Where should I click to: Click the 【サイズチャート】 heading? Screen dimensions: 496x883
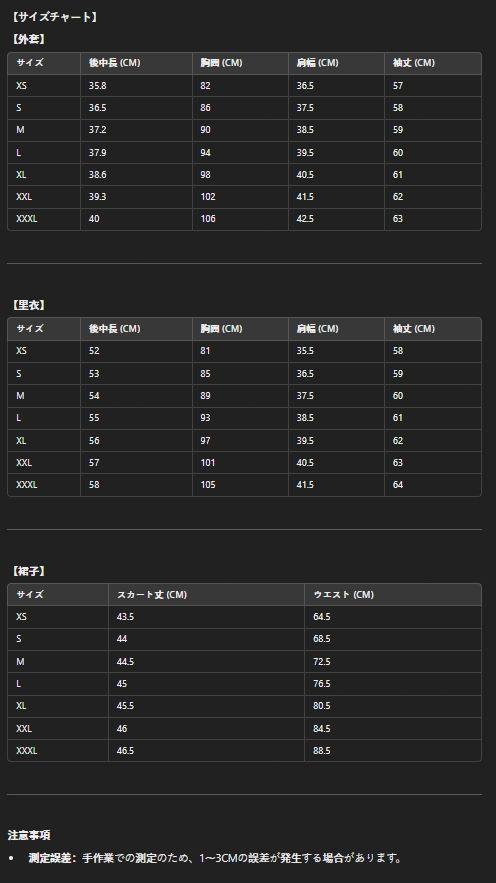[55, 17]
